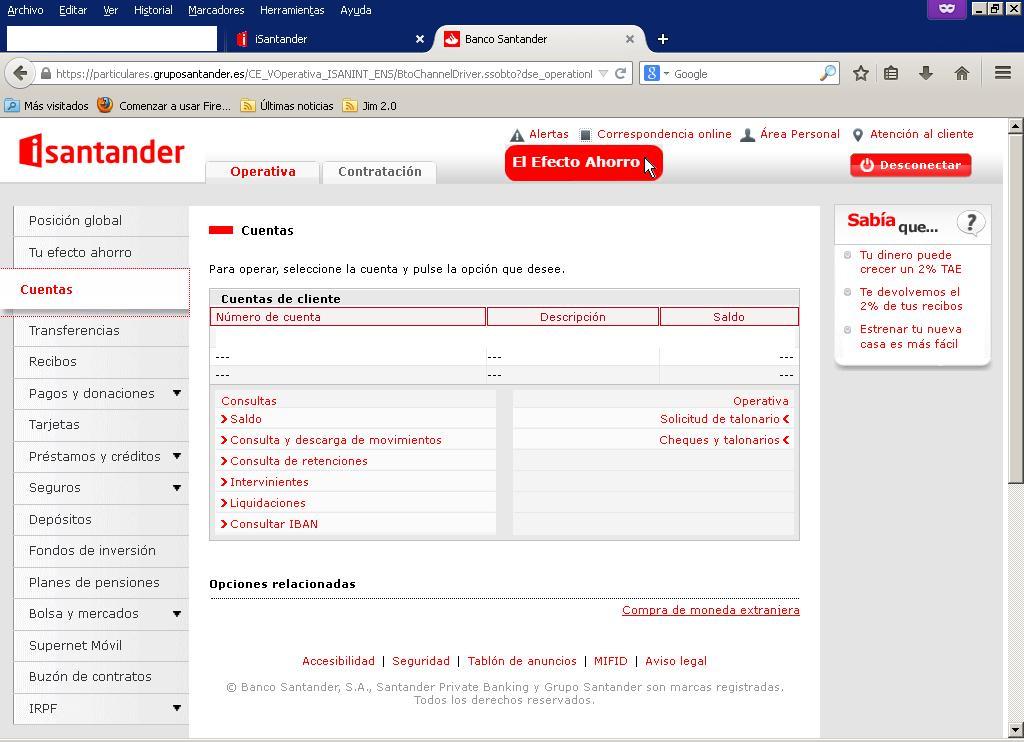Viewport: 1024px width, 742px height.
Task: Select the Contratación tab
Action: [379, 171]
